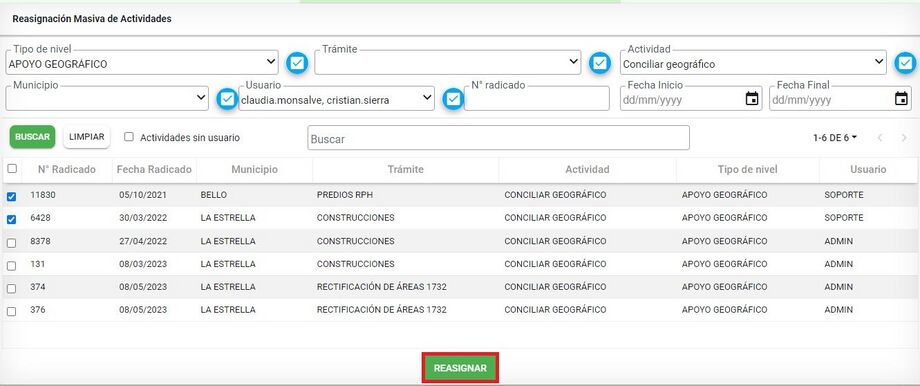This screenshot has height=386, width=920.
Task: Click the Buscar table search box
Action: 499,138
